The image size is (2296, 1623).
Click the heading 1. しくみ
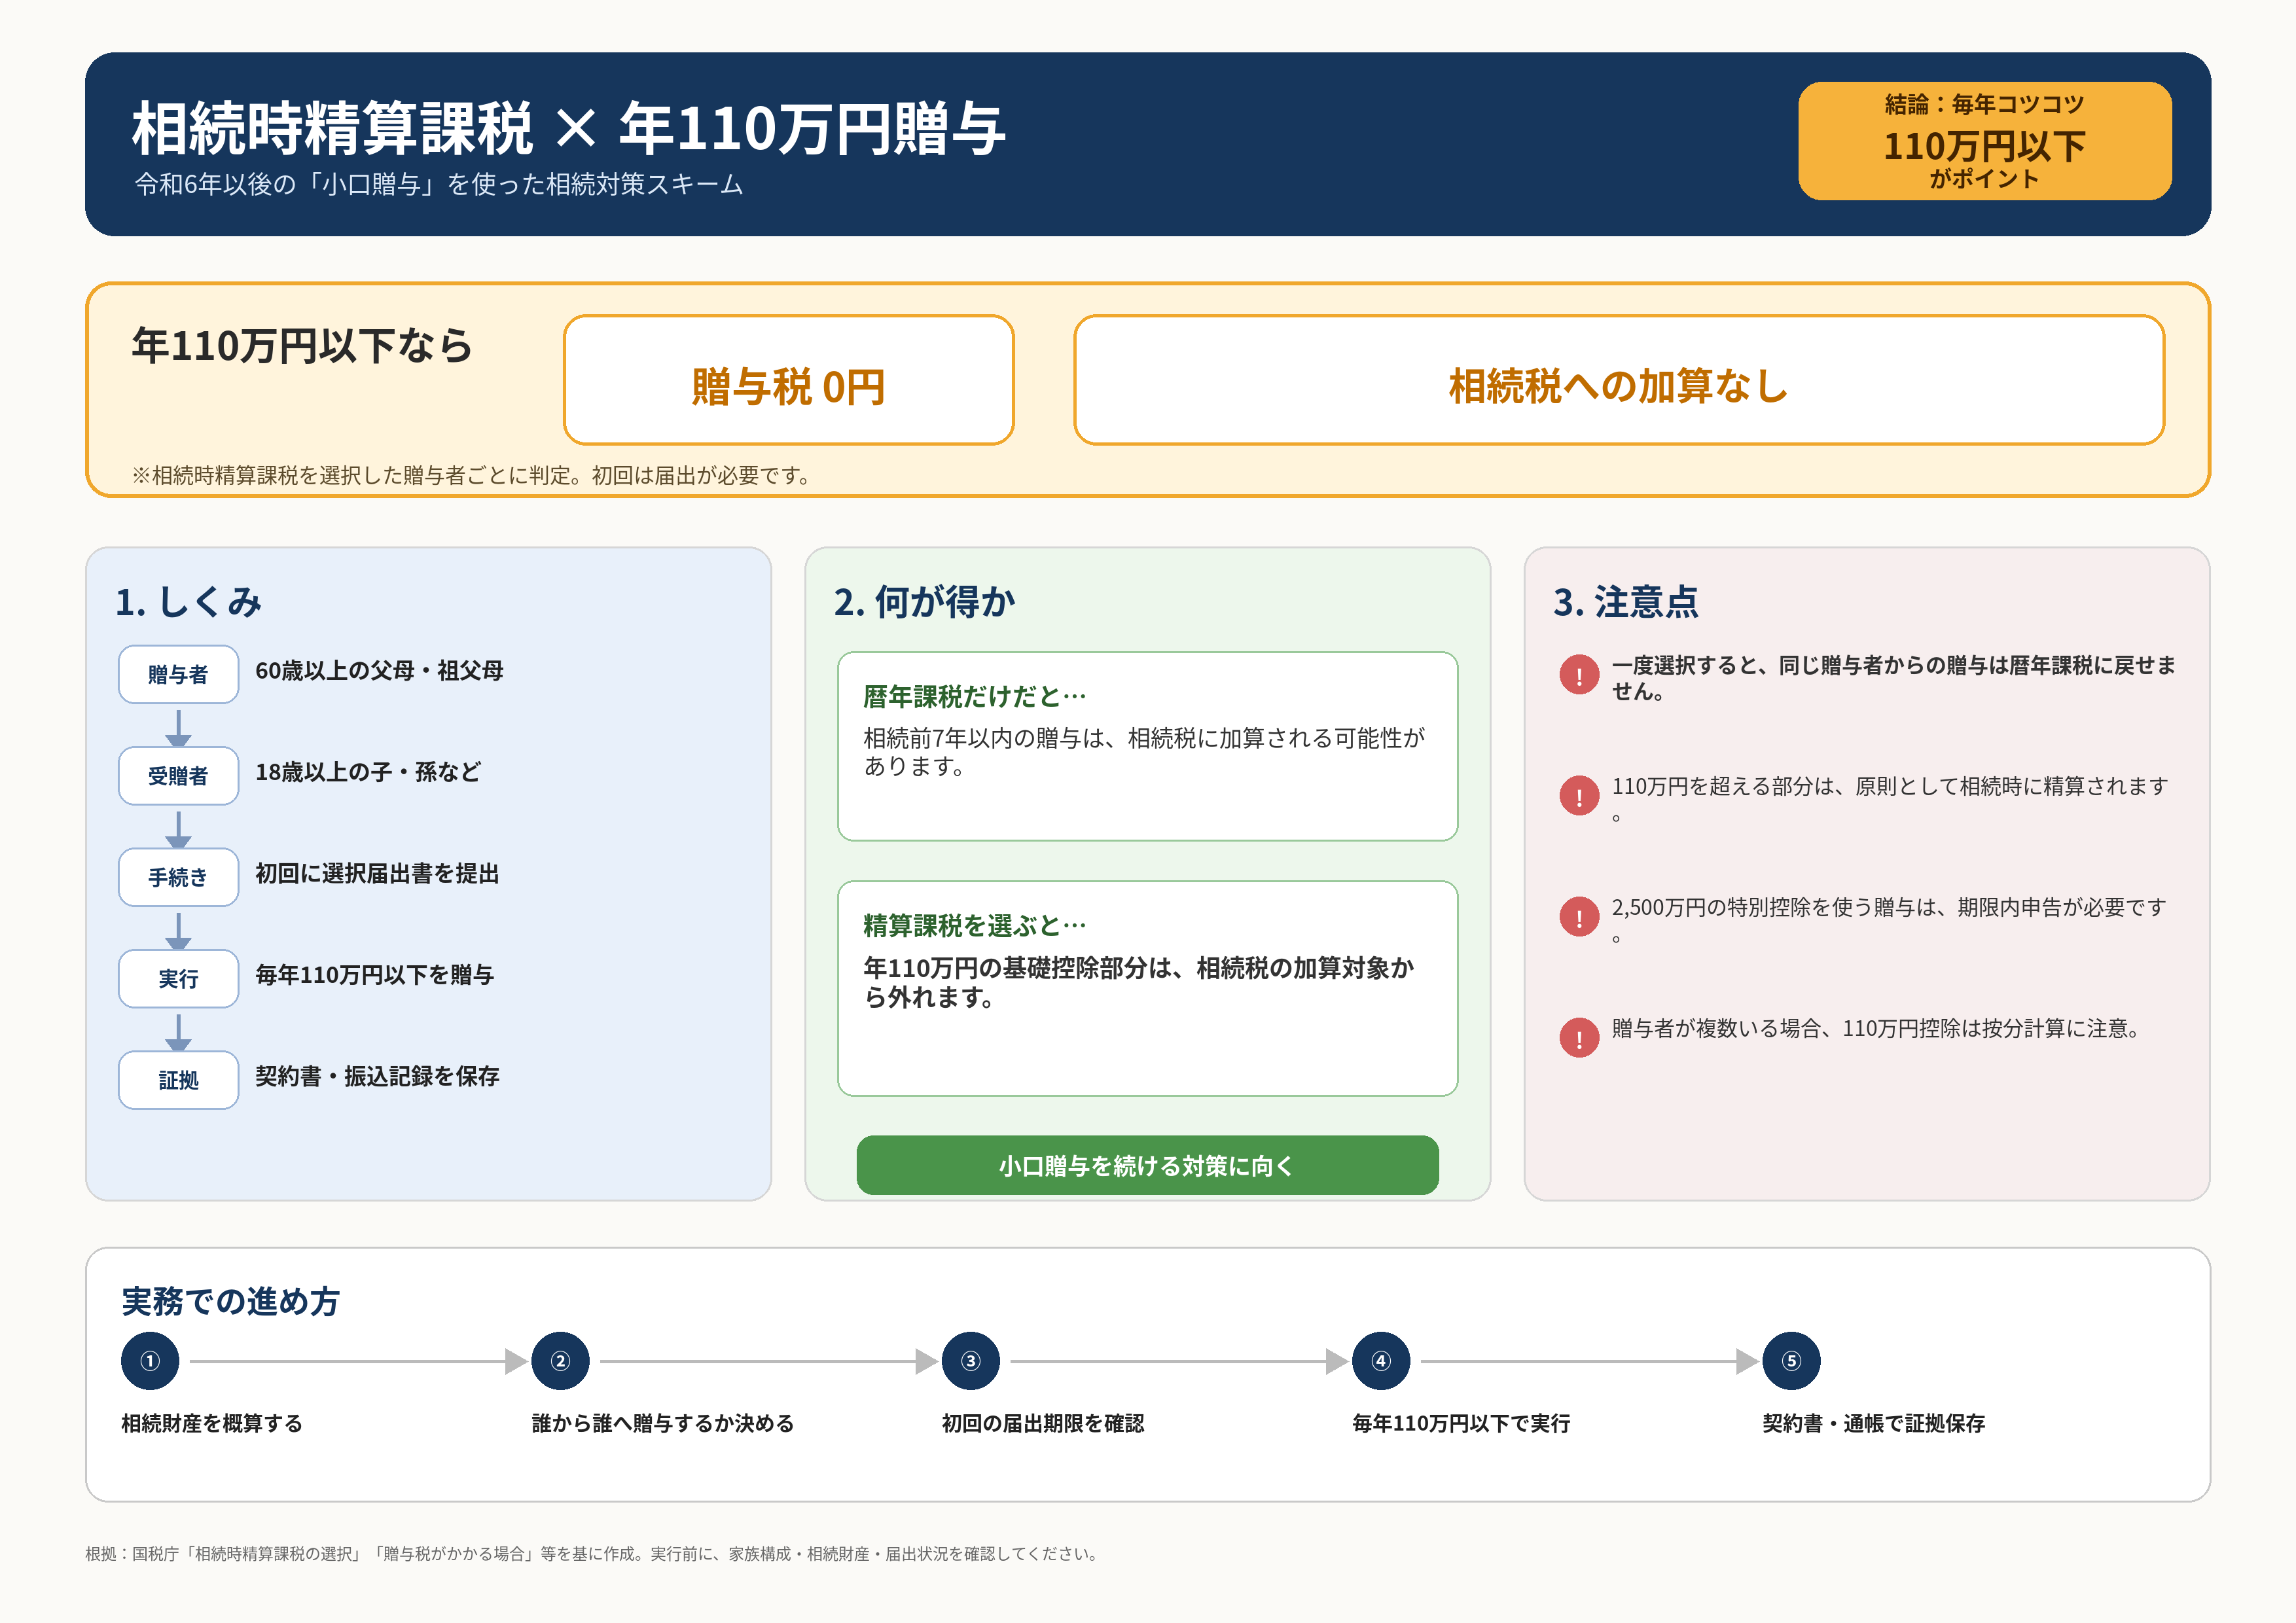[x=188, y=603]
